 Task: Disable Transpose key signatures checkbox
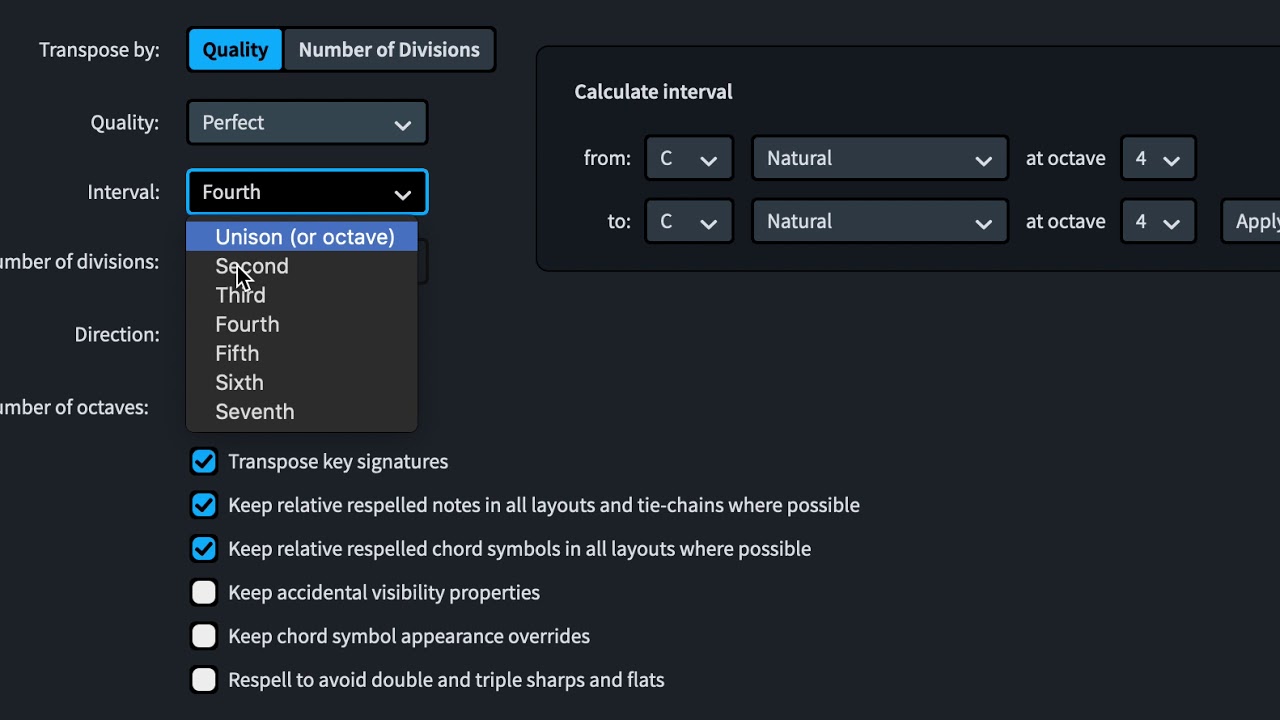click(x=204, y=461)
